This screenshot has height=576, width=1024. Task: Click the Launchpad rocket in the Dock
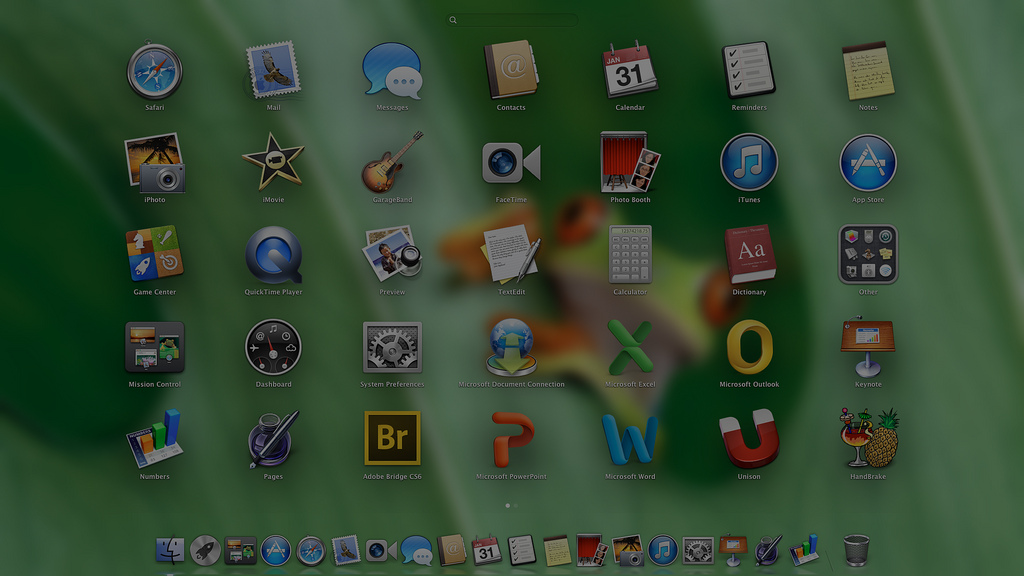coord(205,551)
